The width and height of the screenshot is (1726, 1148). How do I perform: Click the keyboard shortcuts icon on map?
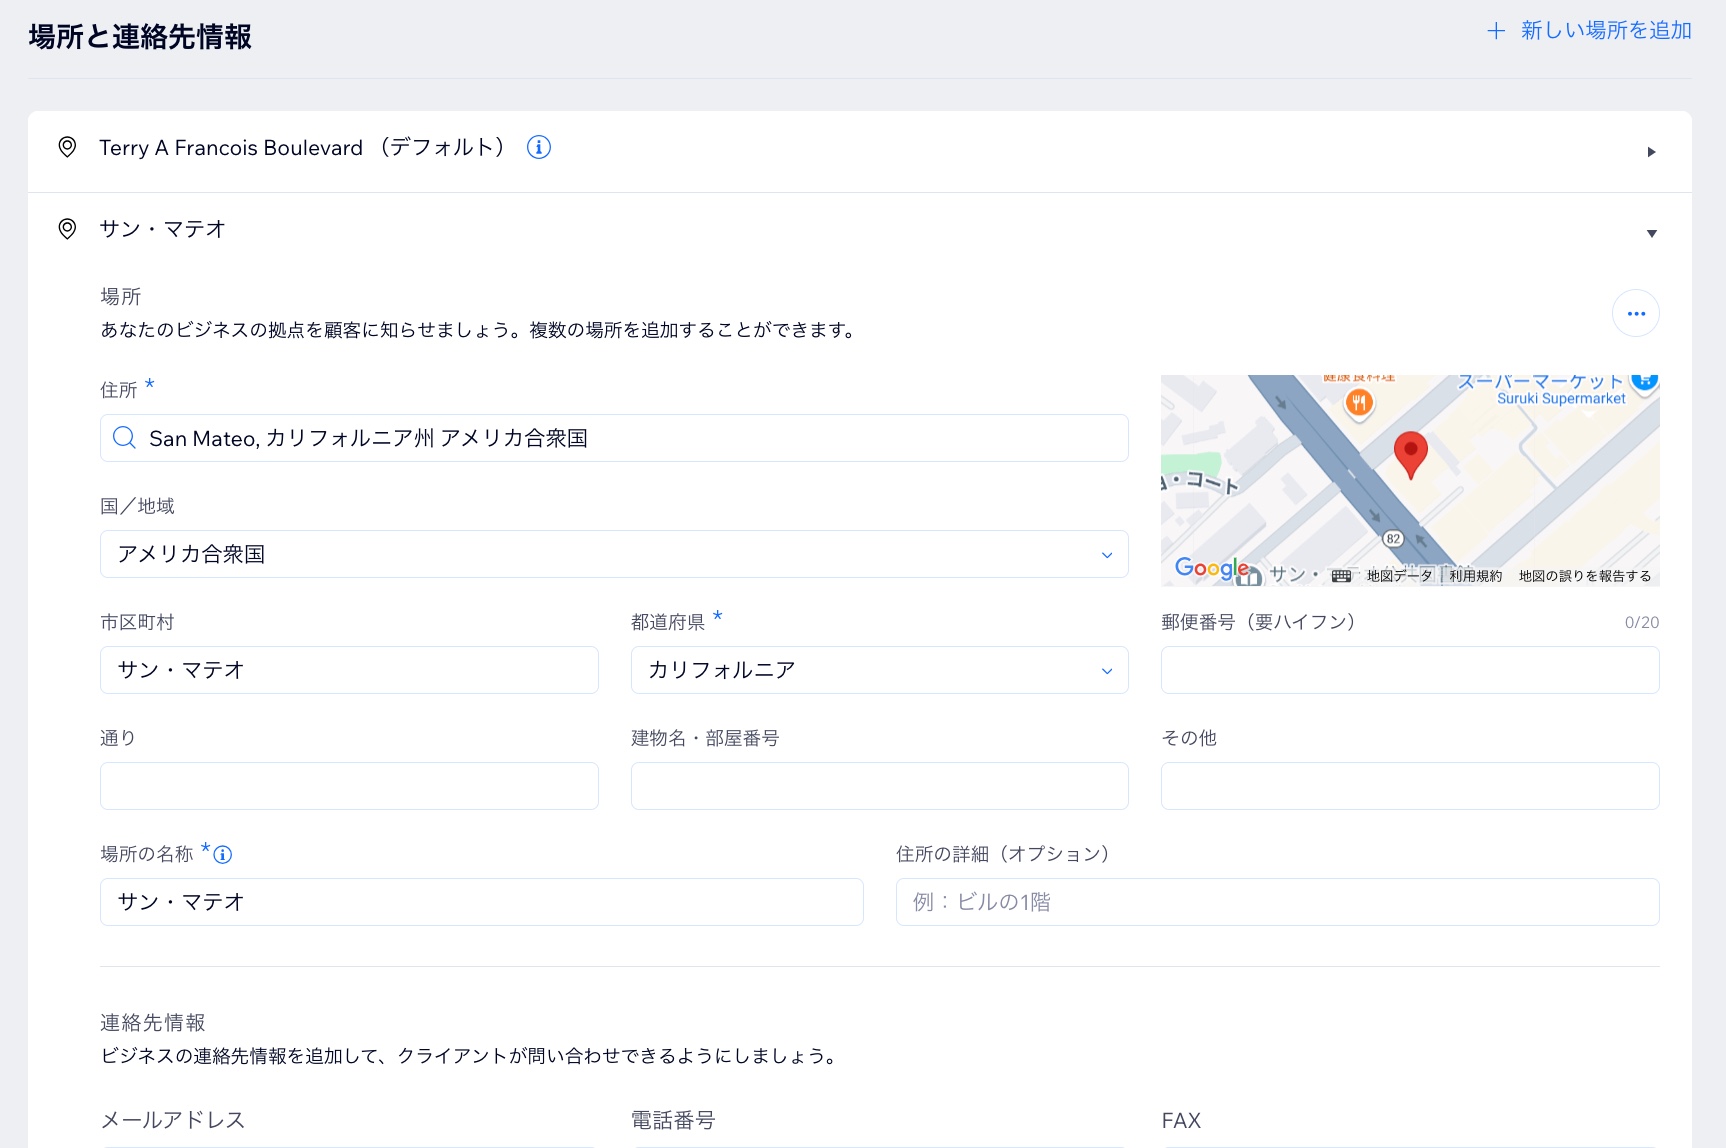coord(1341,576)
